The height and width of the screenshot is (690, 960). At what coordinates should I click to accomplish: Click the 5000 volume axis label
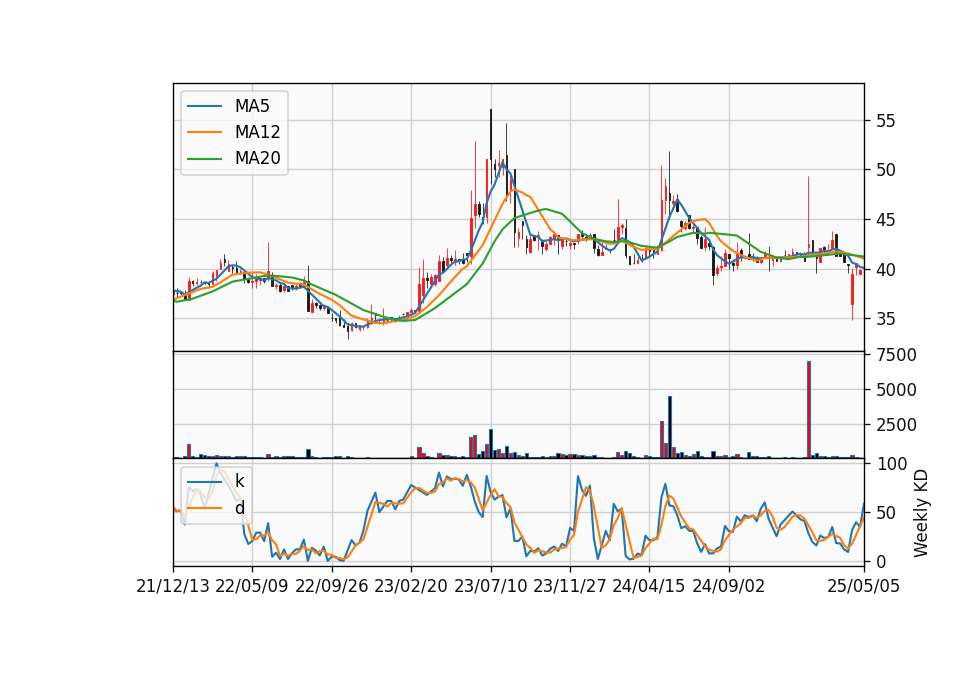point(896,390)
